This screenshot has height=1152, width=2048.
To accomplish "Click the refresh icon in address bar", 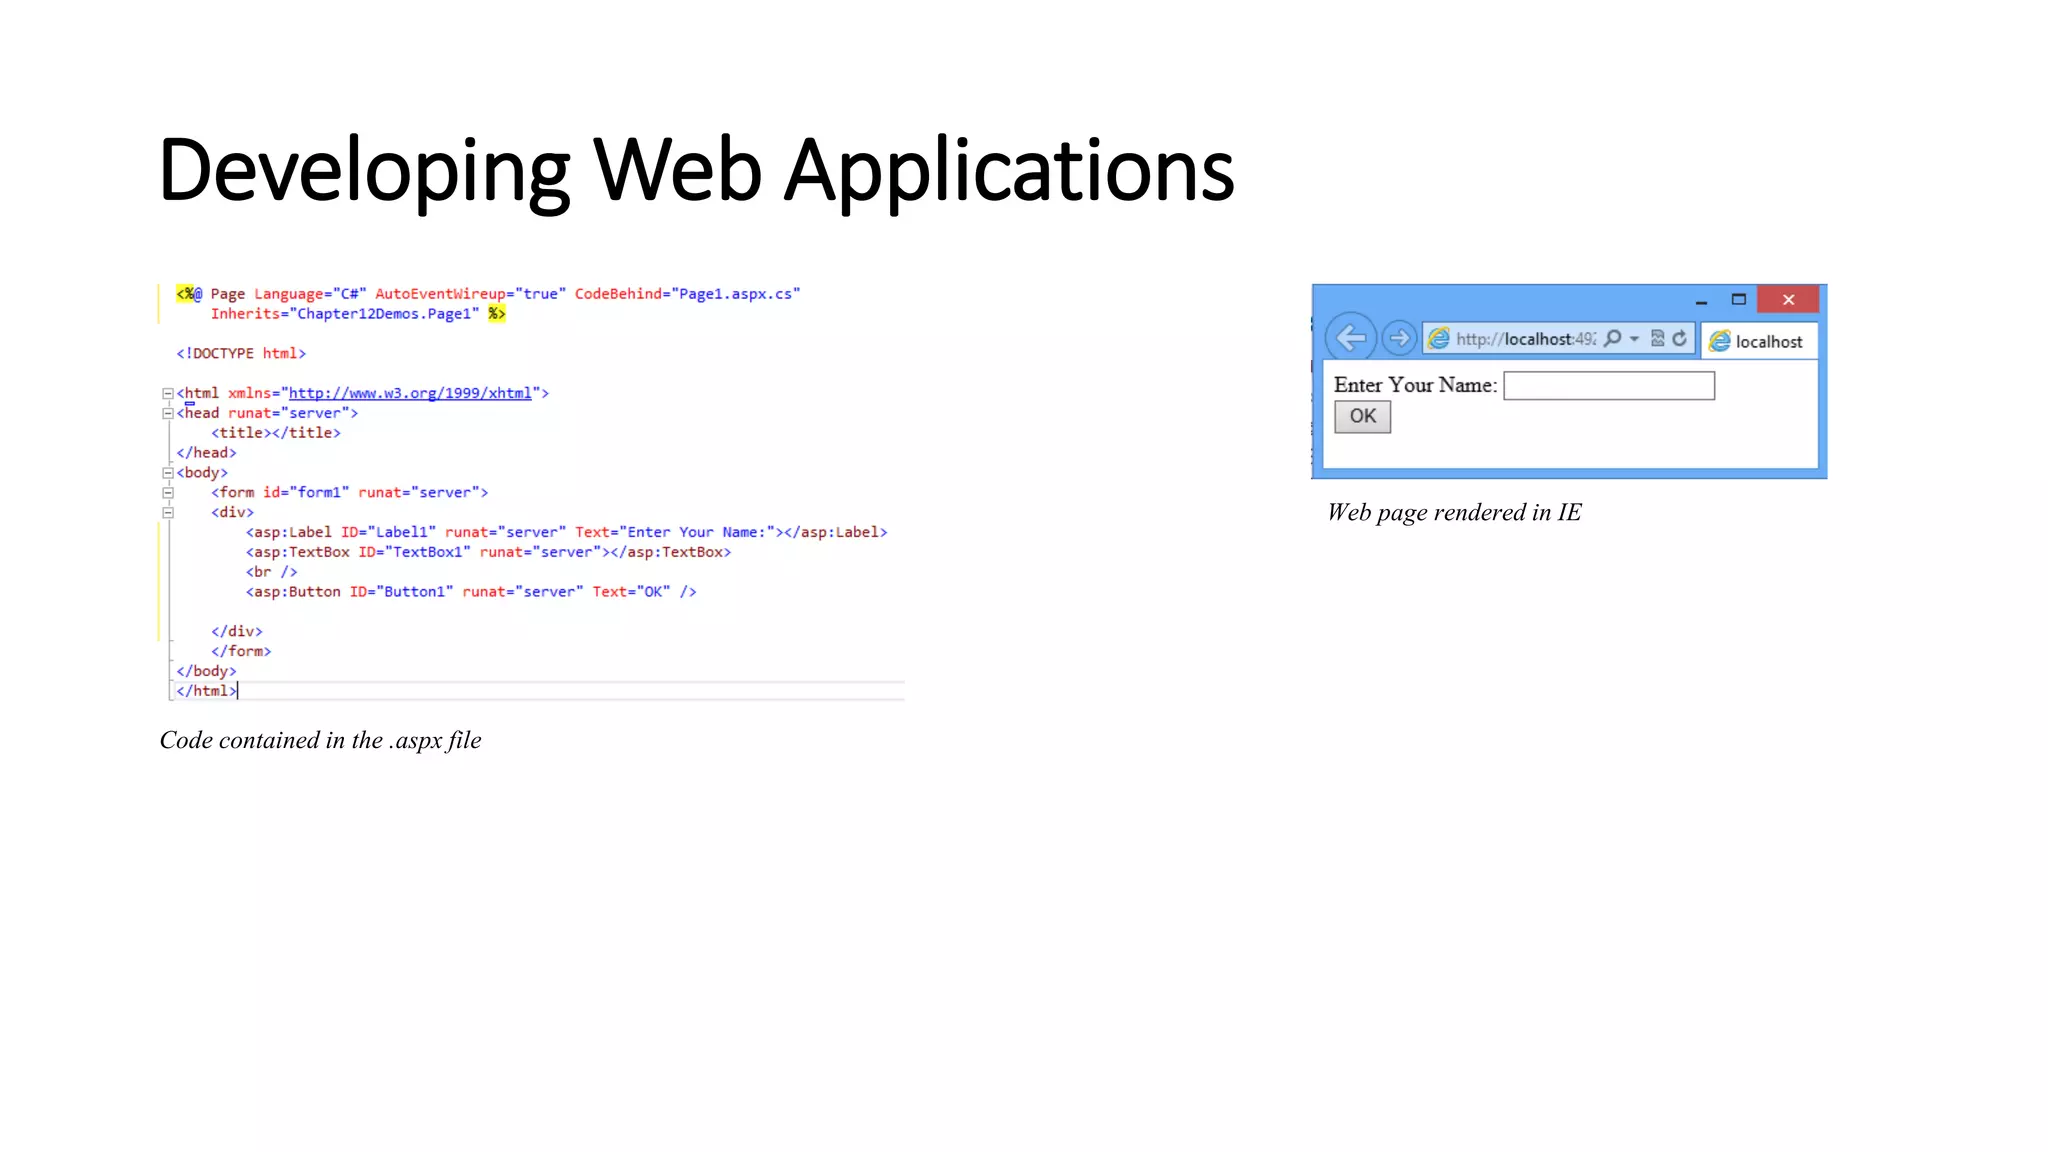I will tap(1680, 339).
